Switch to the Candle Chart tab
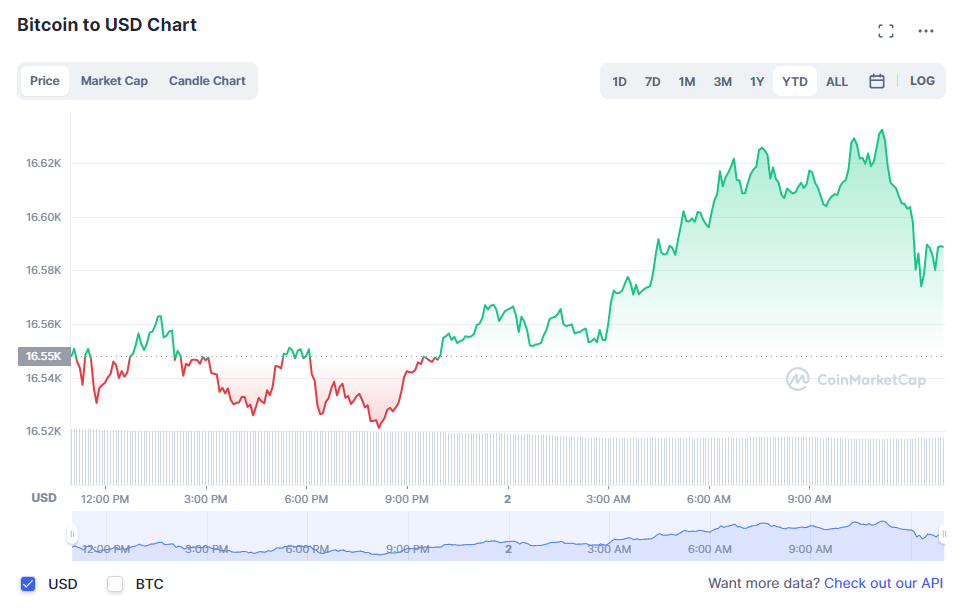The height and width of the screenshot is (612, 967). click(x=207, y=81)
